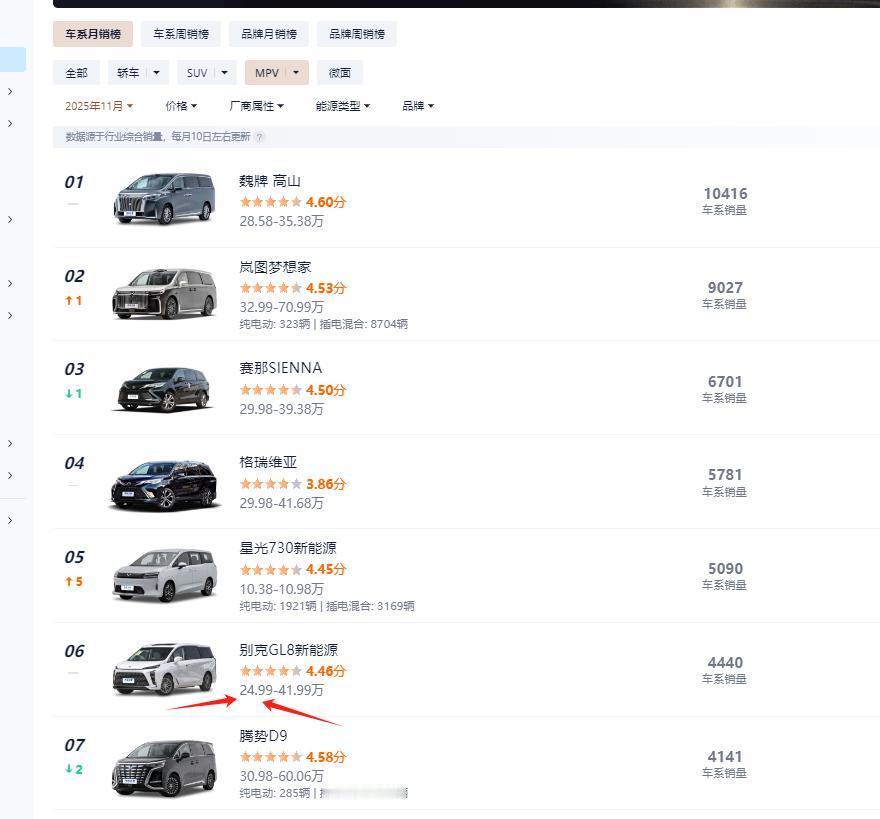
Task: Open the 2025年11月 month selector
Action: click(x=98, y=106)
